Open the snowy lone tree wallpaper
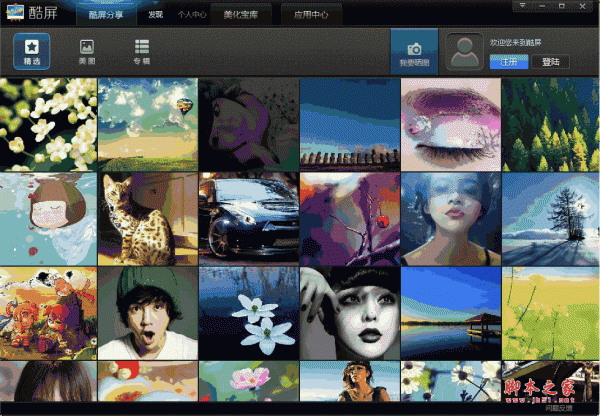Viewport: 600px width, 416px height. click(551, 219)
